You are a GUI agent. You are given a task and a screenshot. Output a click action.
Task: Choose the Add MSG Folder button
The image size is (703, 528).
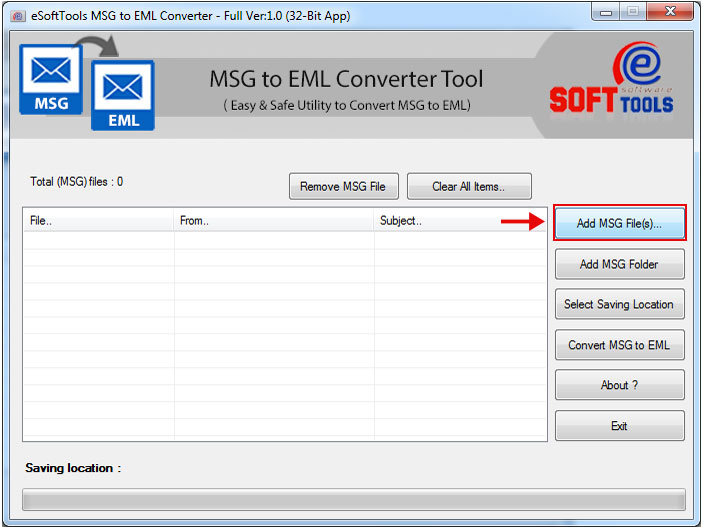(619, 264)
